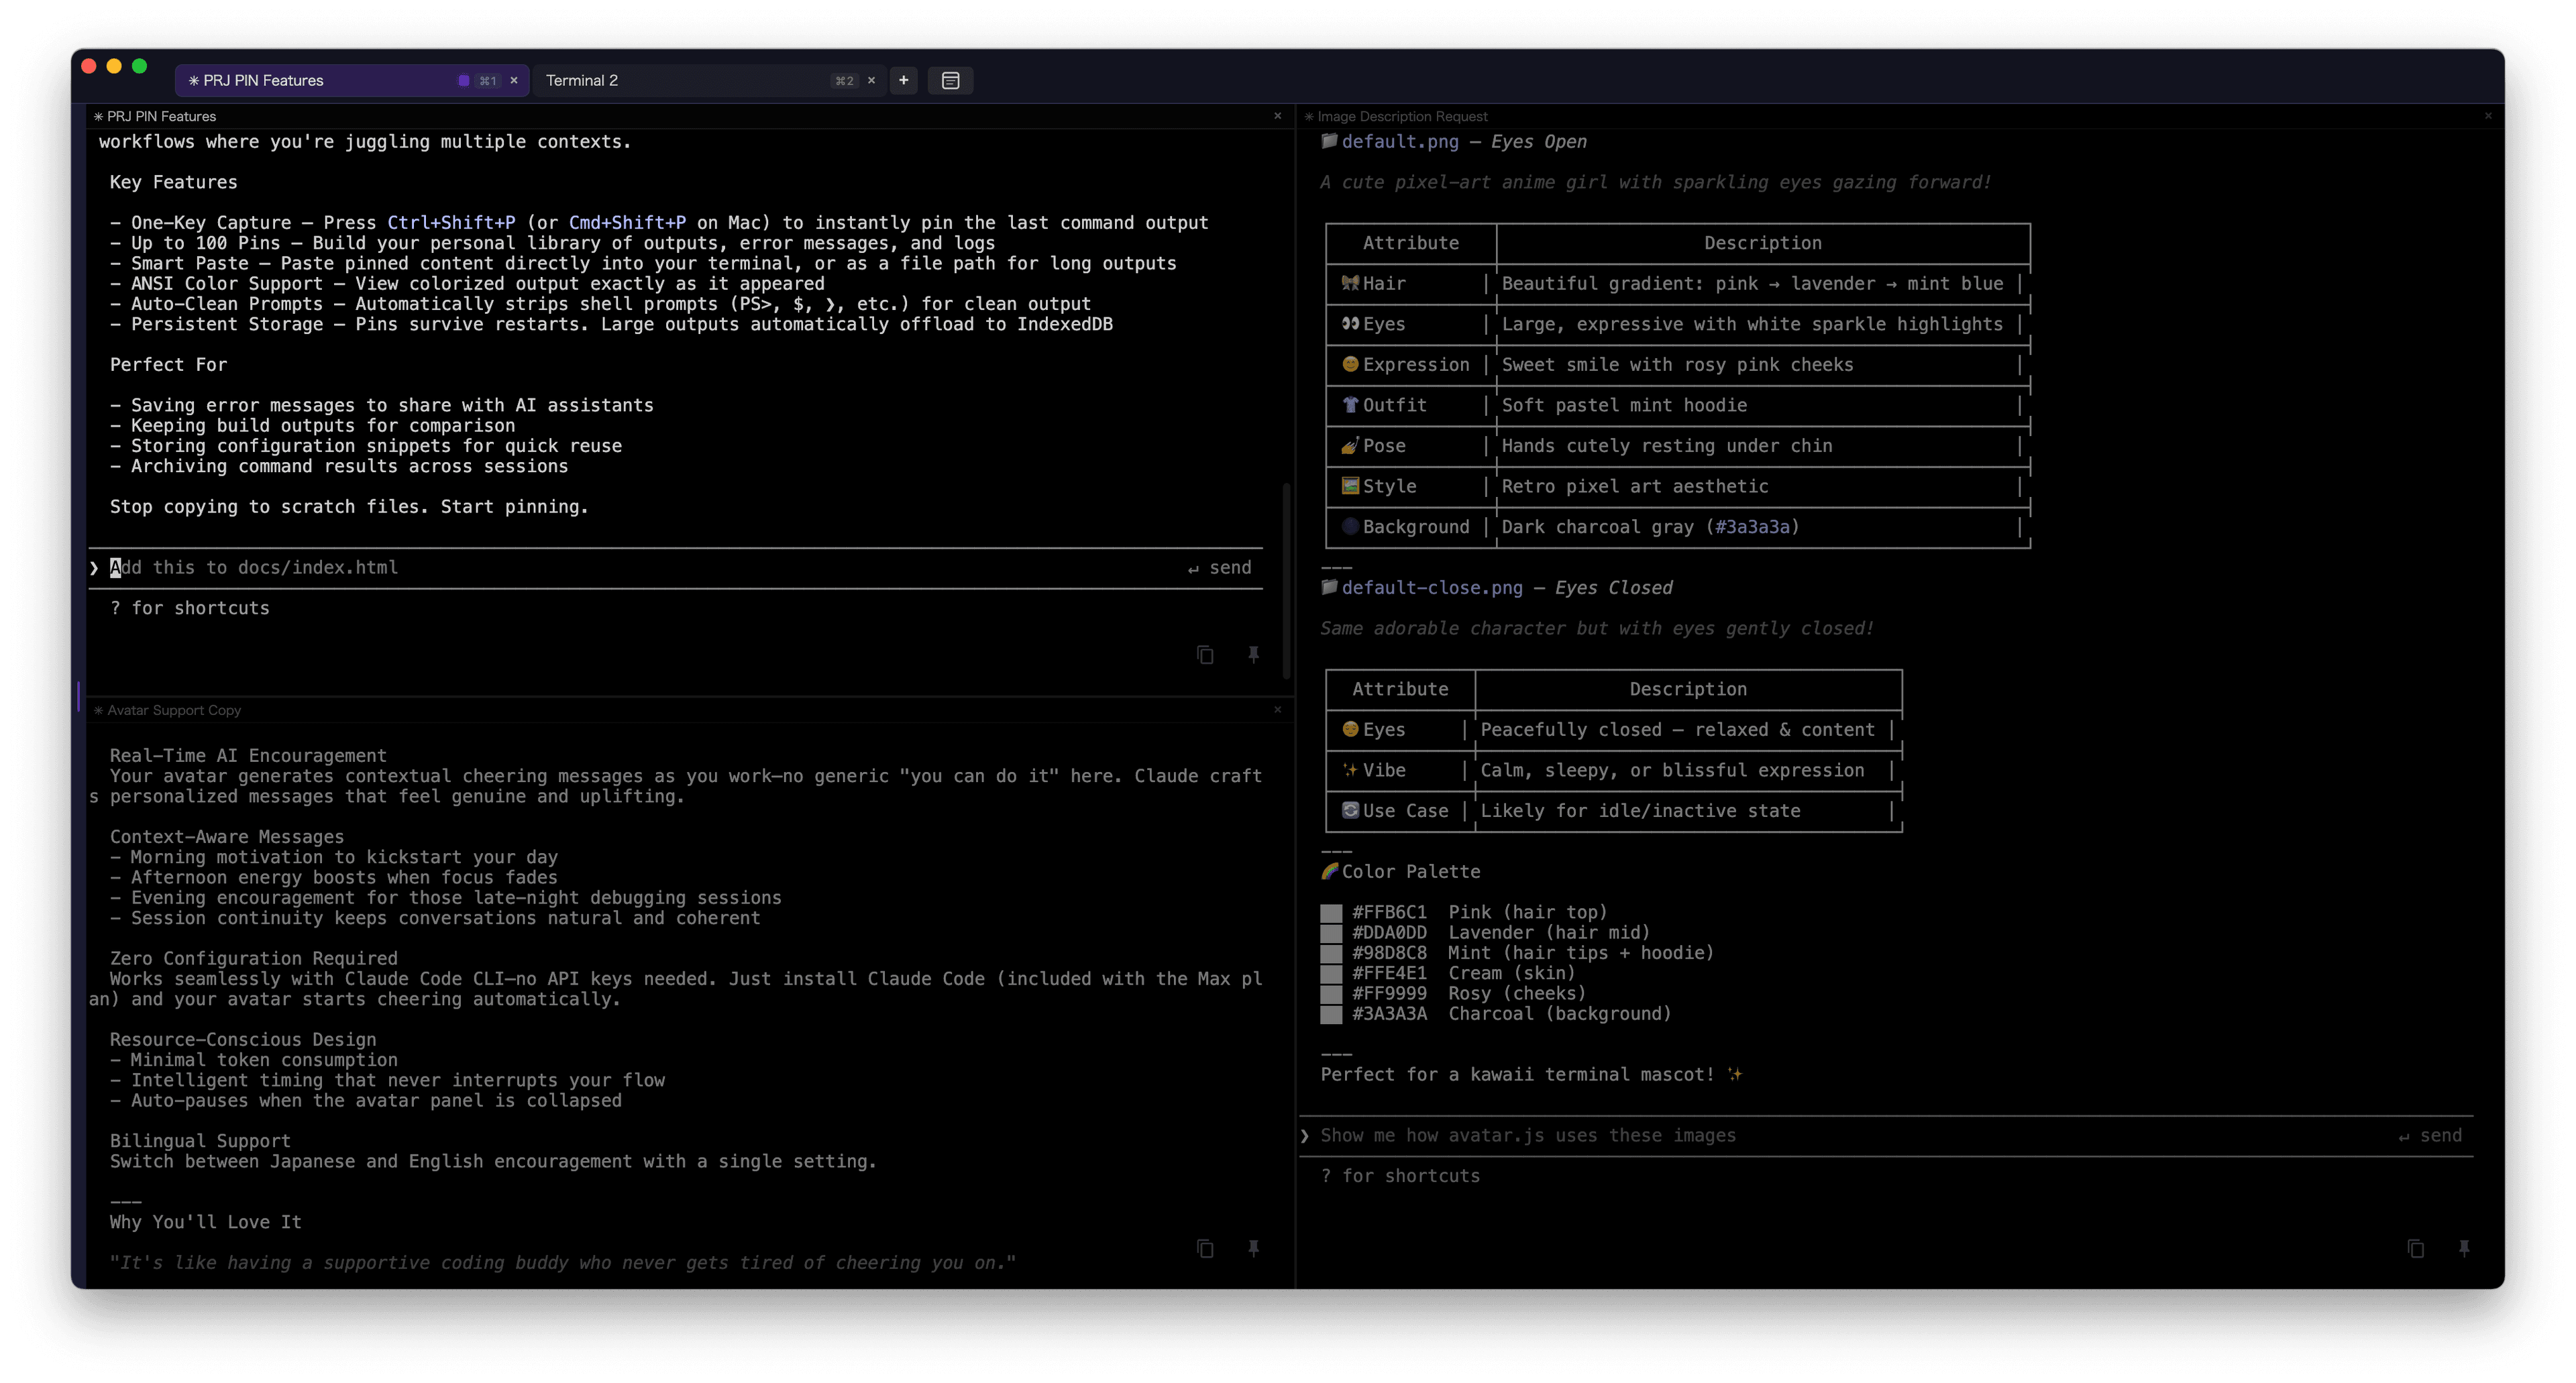Close the Image Description Request pane

(2488, 116)
